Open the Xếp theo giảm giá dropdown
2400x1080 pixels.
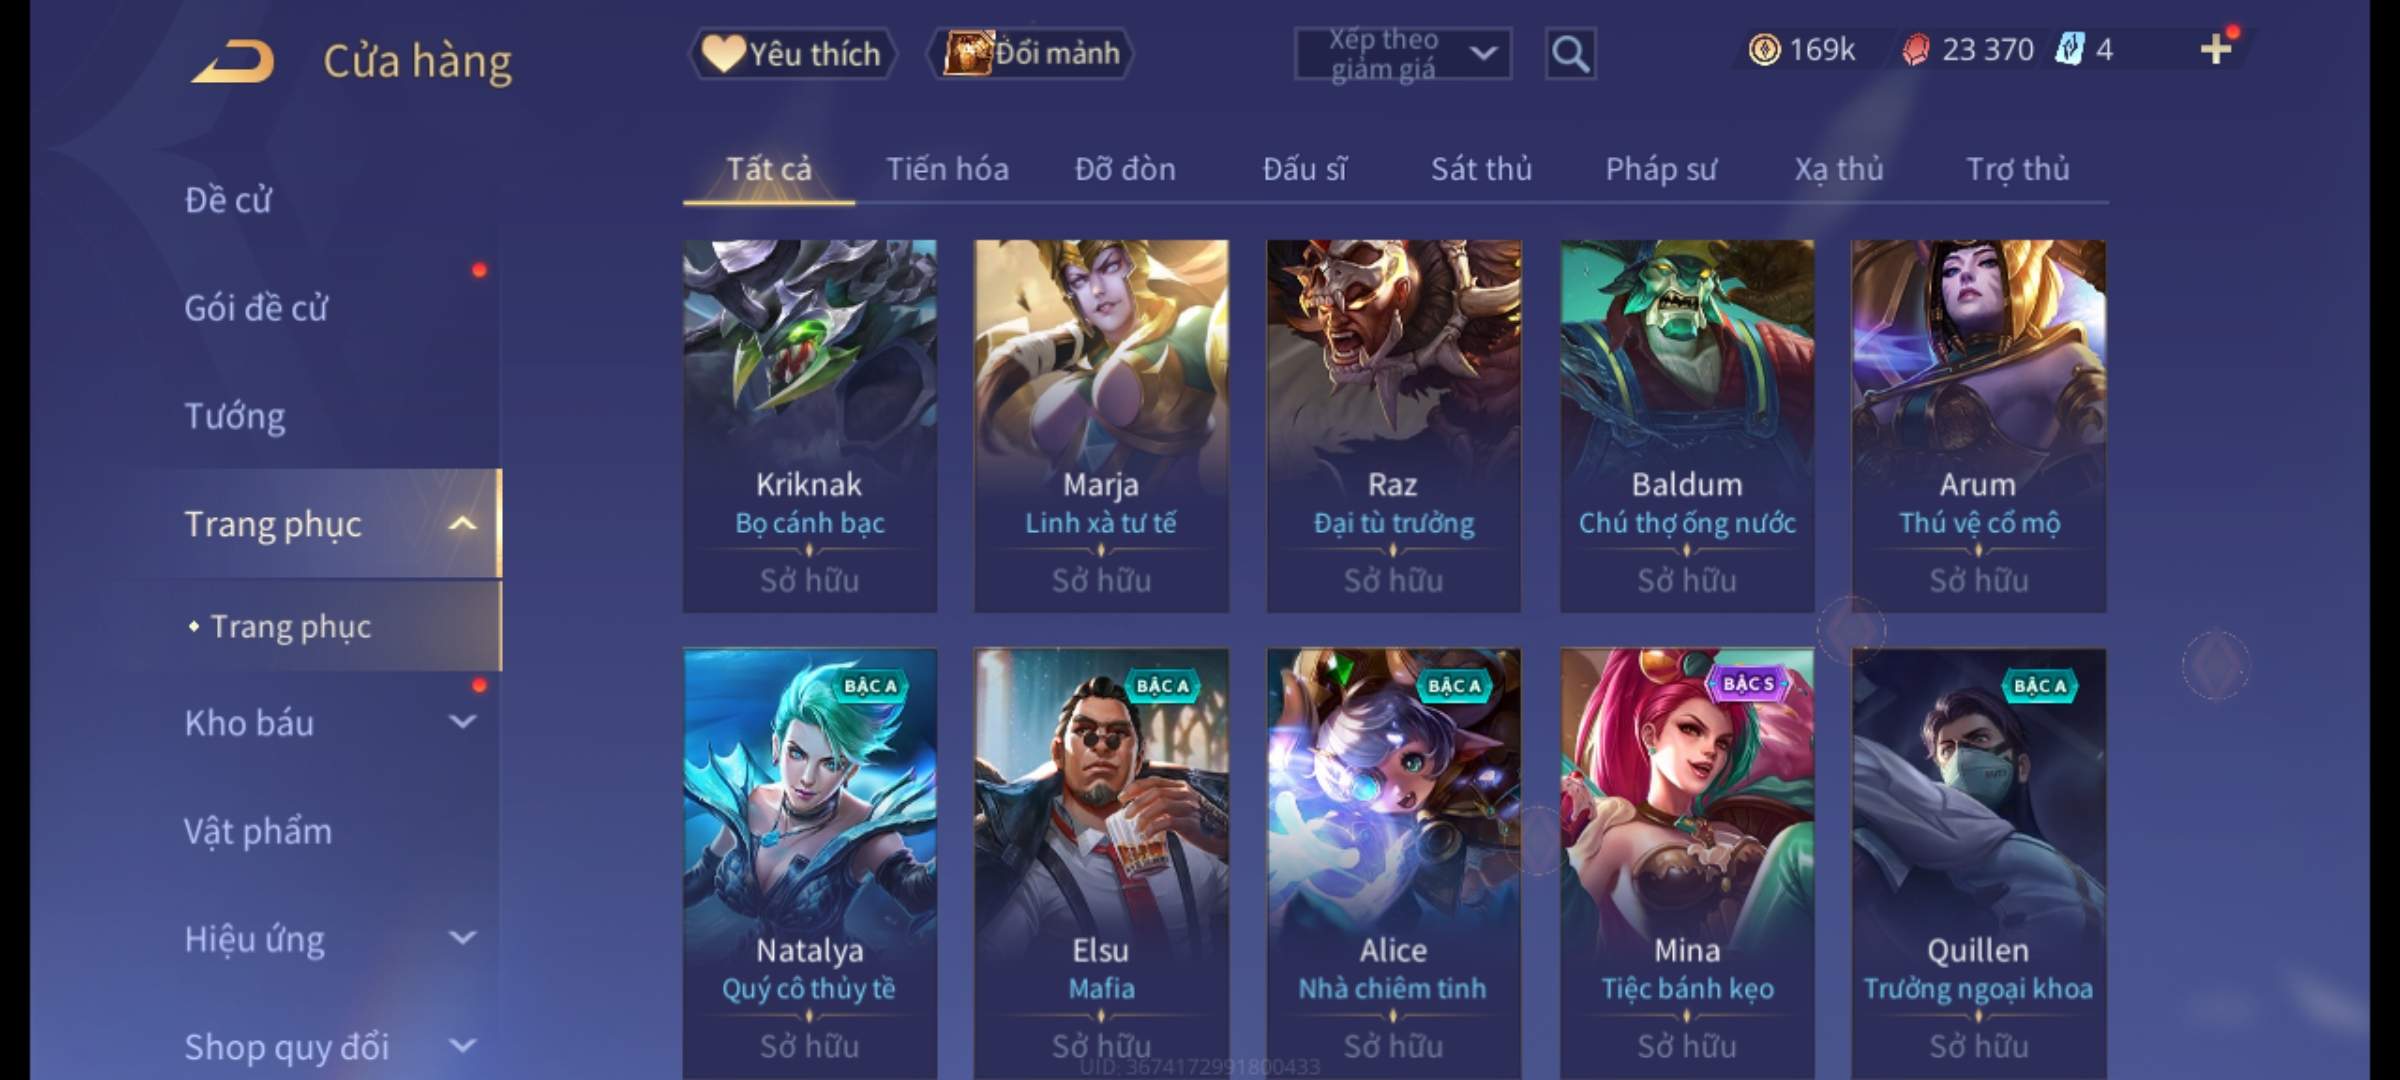1402,54
